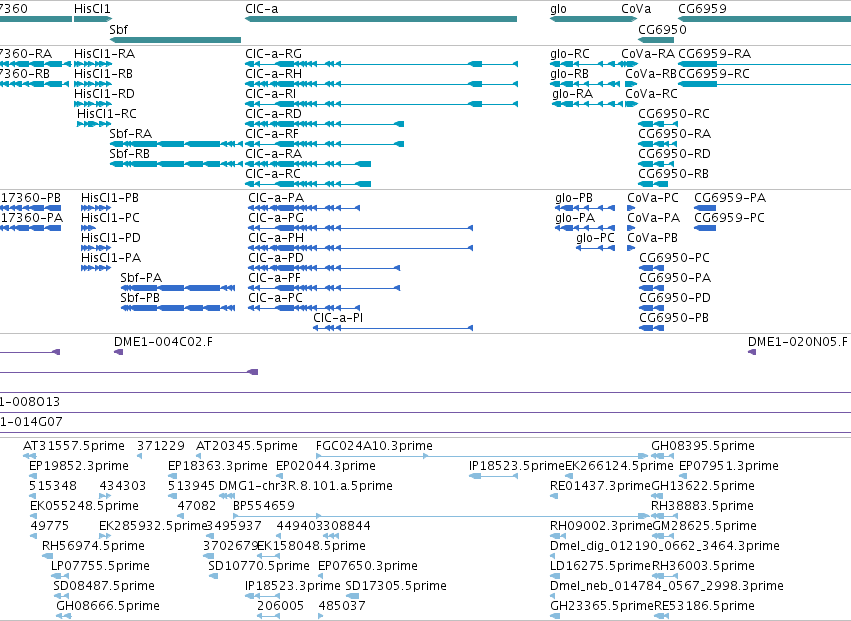This screenshot has width=851, height=621.
Task: Click BAC end DME1-020N05.F
Action: [797, 342]
